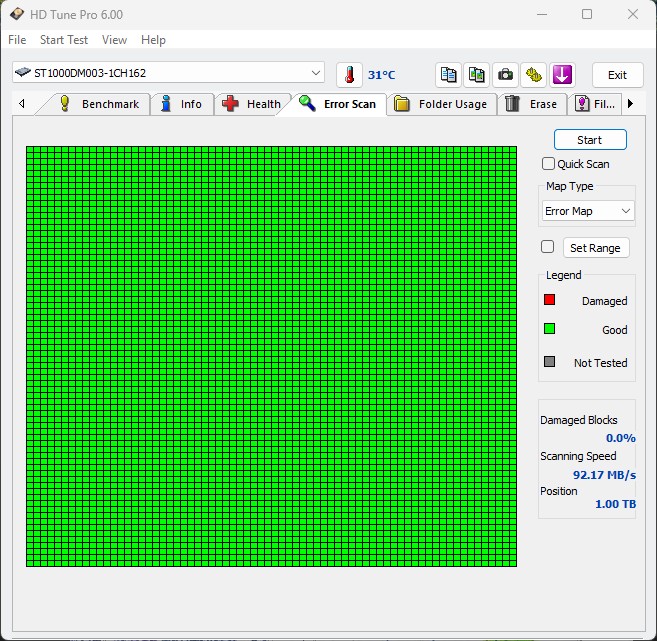Click the copy screenshot to clipboard icon

[x=477, y=75]
